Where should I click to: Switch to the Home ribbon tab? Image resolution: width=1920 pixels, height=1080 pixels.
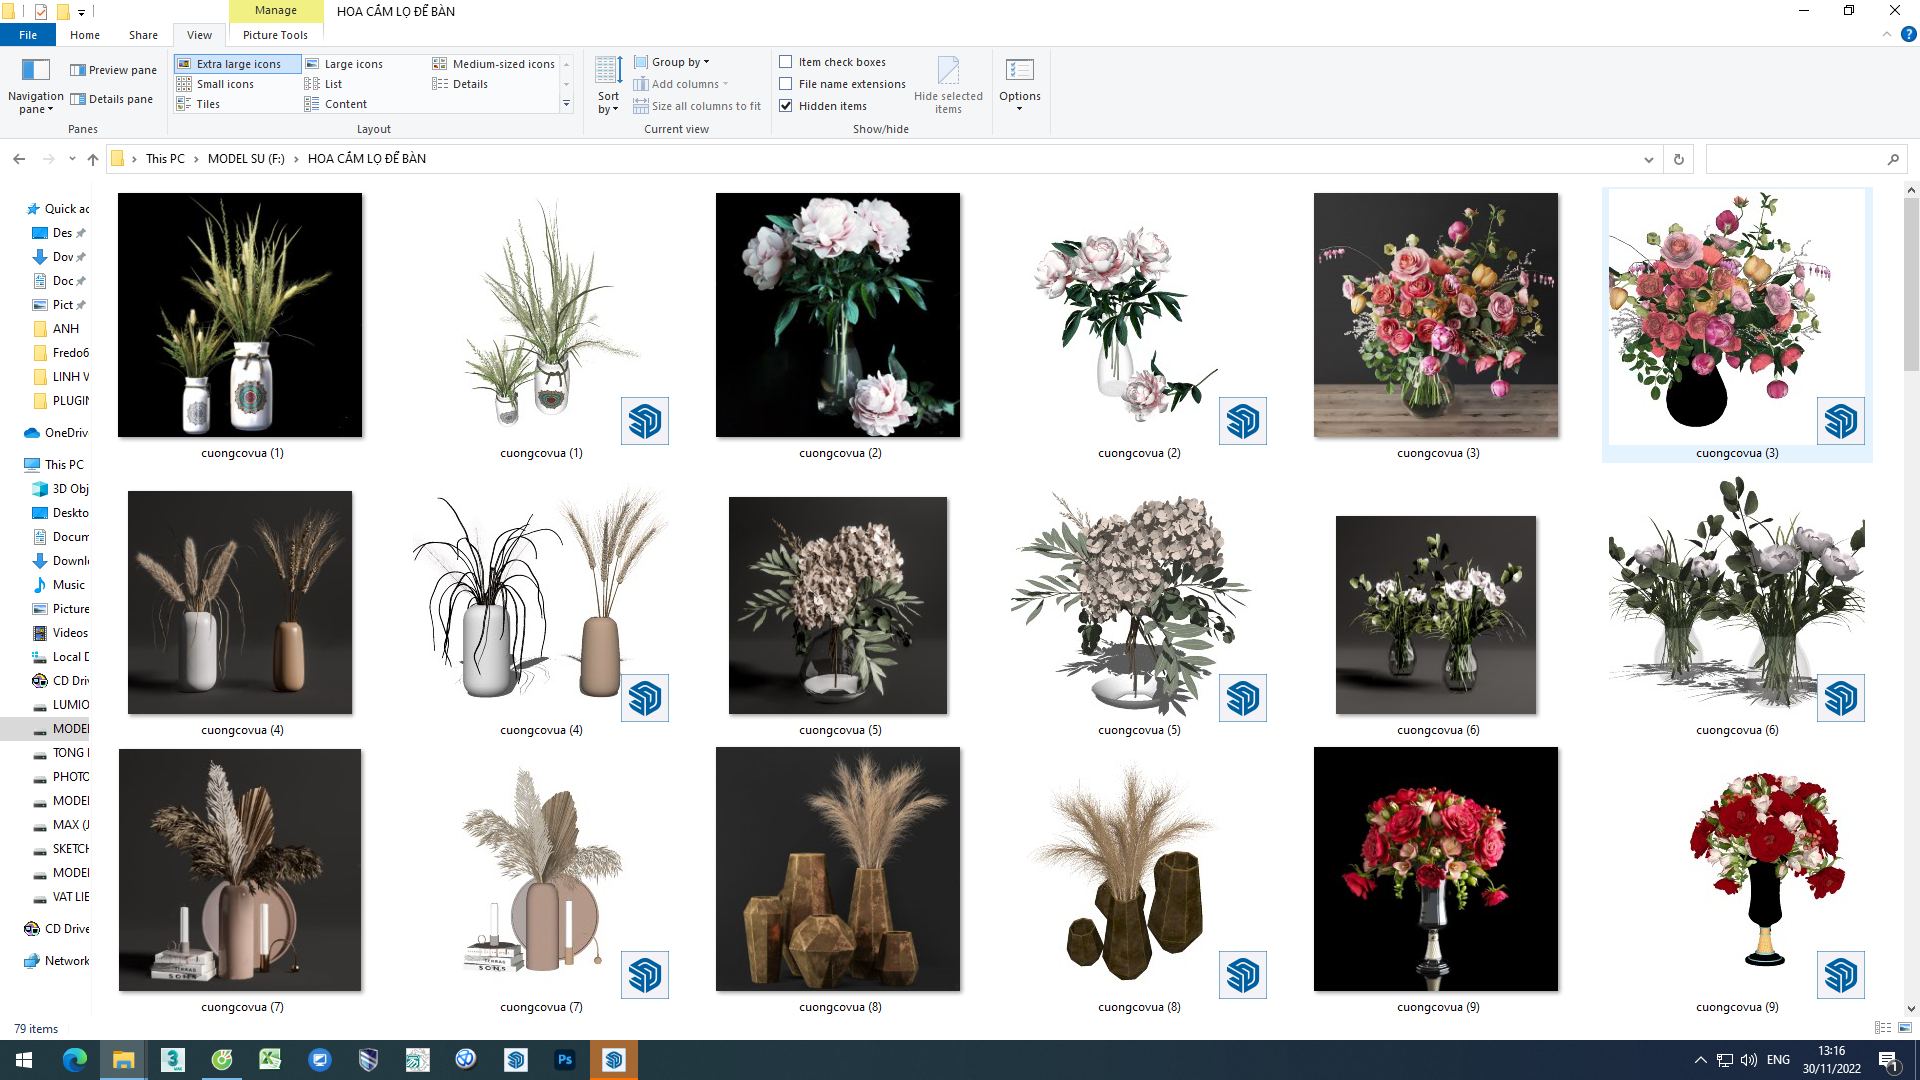point(84,35)
